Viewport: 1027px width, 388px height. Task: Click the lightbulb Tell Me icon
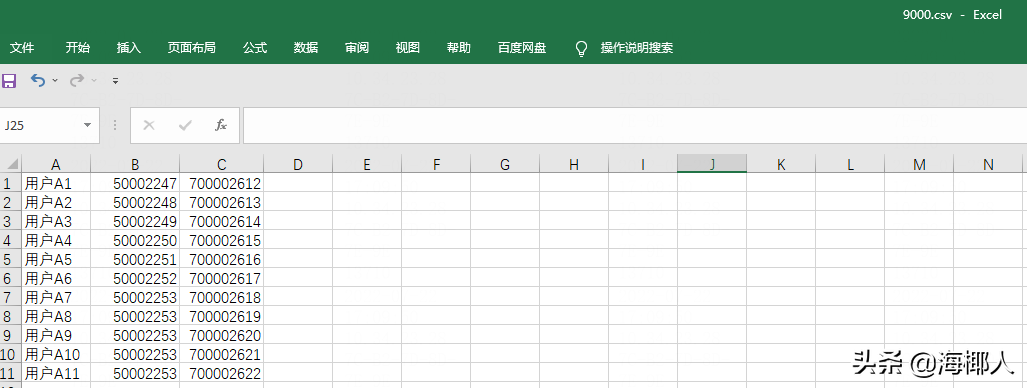click(x=581, y=48)
